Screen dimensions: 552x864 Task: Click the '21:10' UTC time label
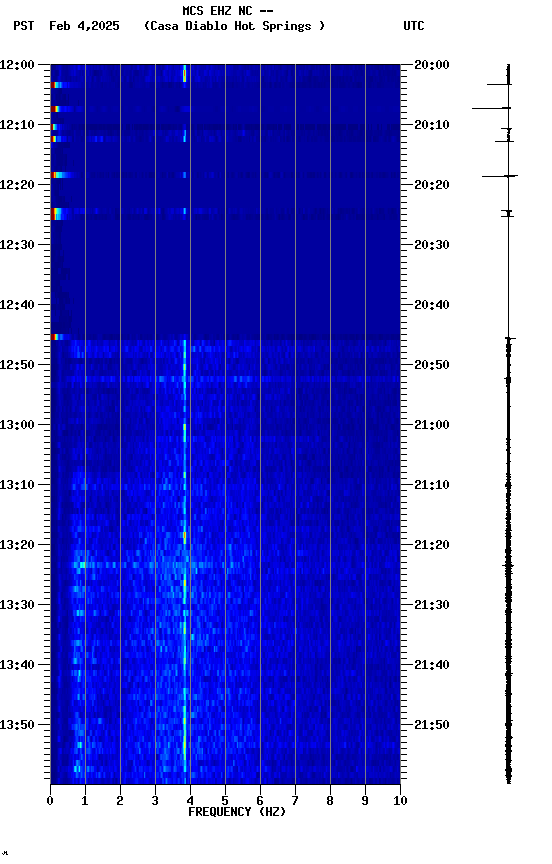[432, 485]
